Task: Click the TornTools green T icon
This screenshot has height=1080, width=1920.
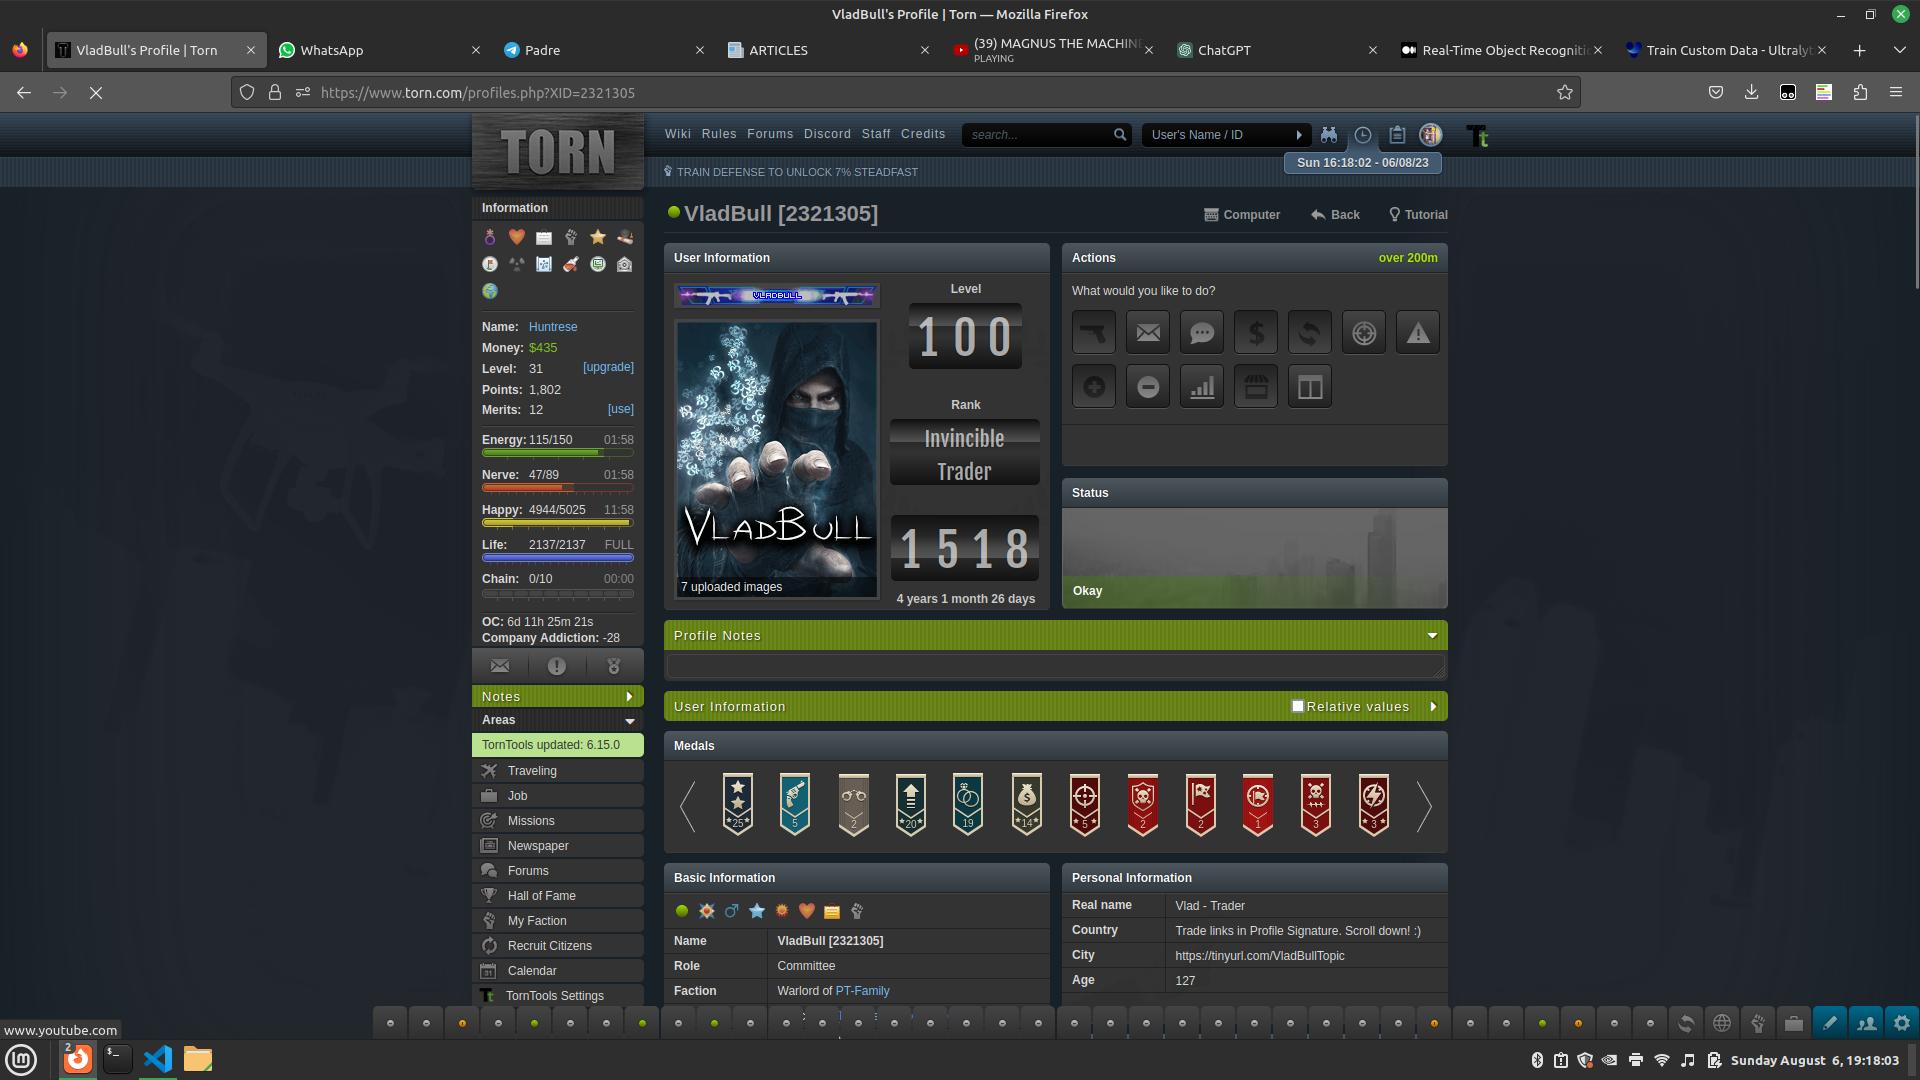Action: coord(1477,136)
